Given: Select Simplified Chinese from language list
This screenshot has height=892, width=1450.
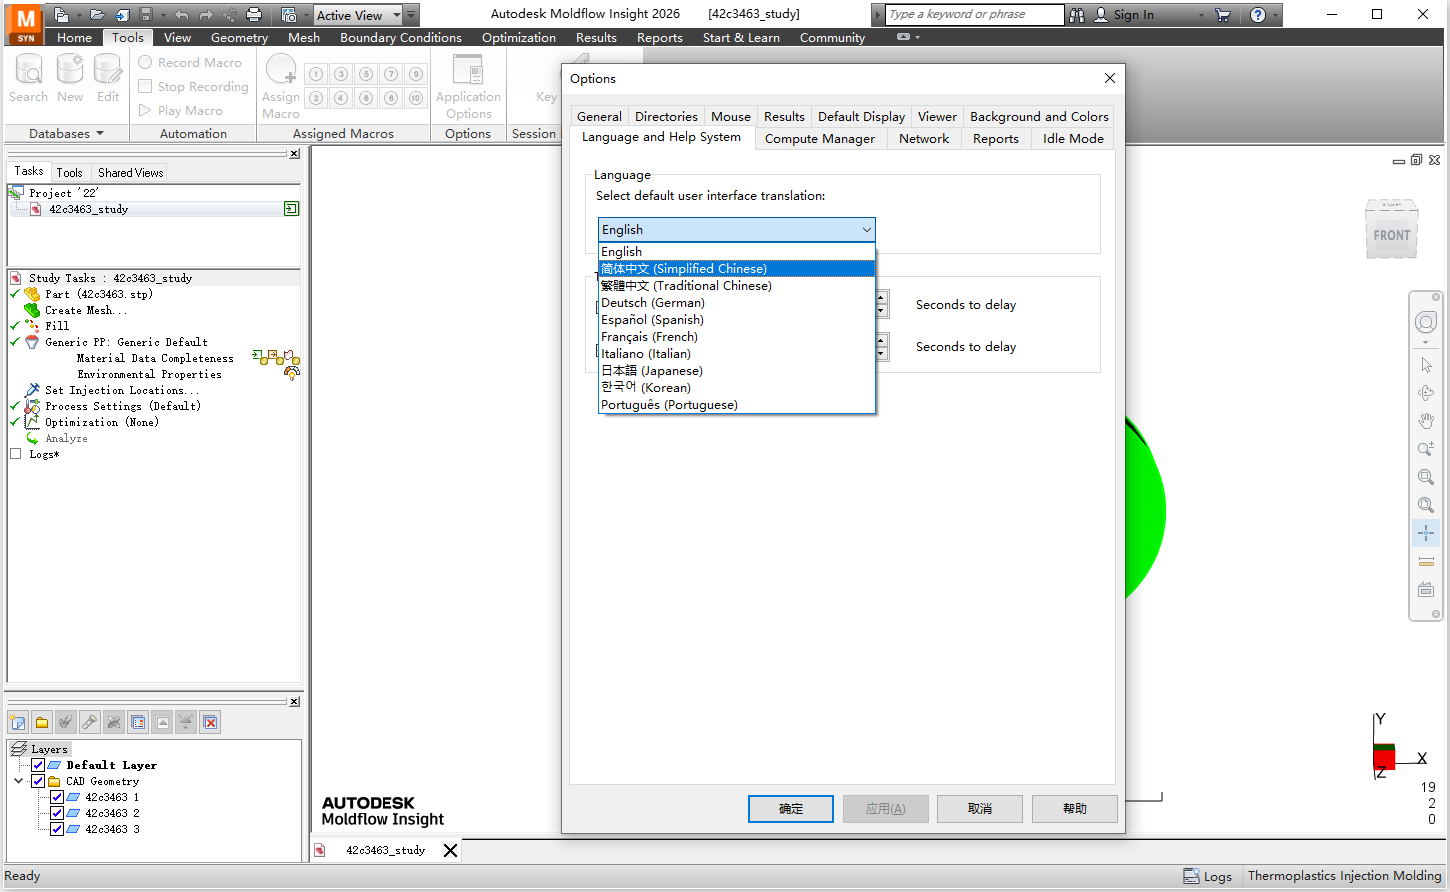Looking at the screenshot, I should [x=737, y=269].
